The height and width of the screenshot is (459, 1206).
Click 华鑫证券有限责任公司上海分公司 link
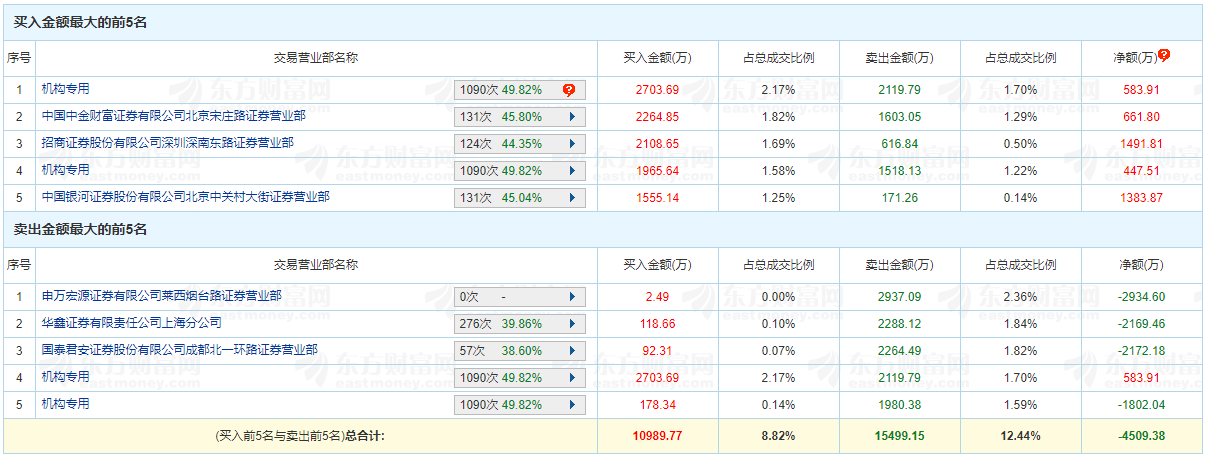[131, 323]
